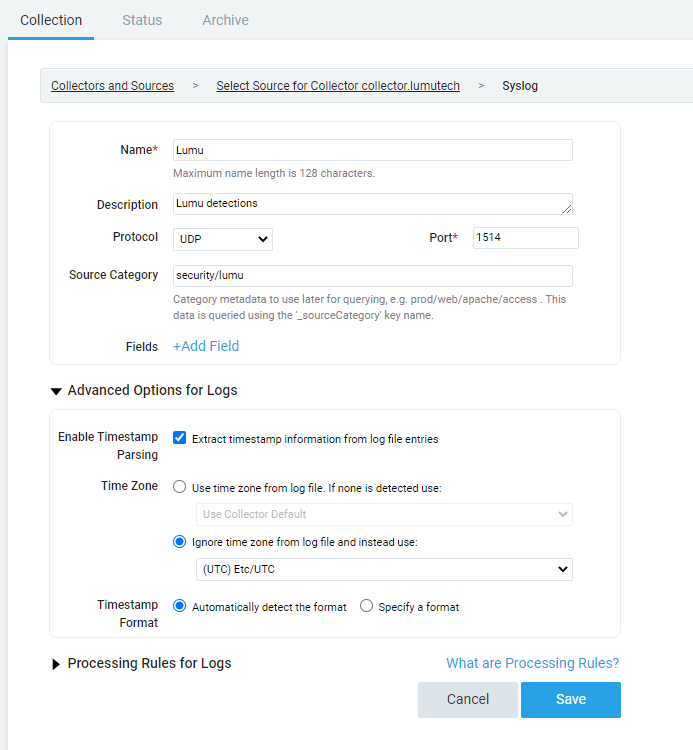Click the Port number field

[525, 238]
